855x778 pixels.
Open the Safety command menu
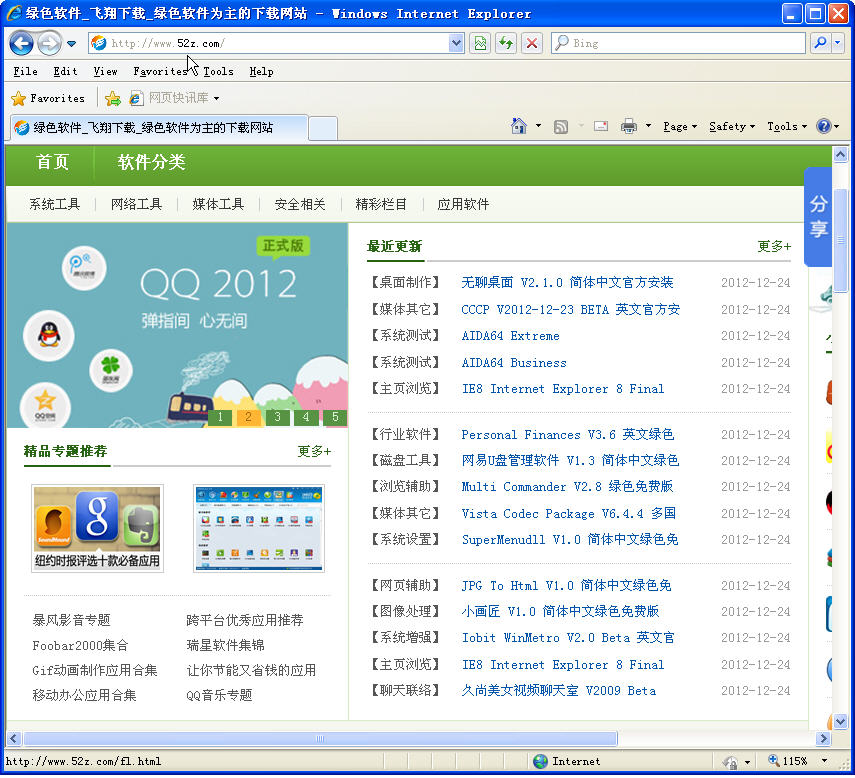click(732, 126)
